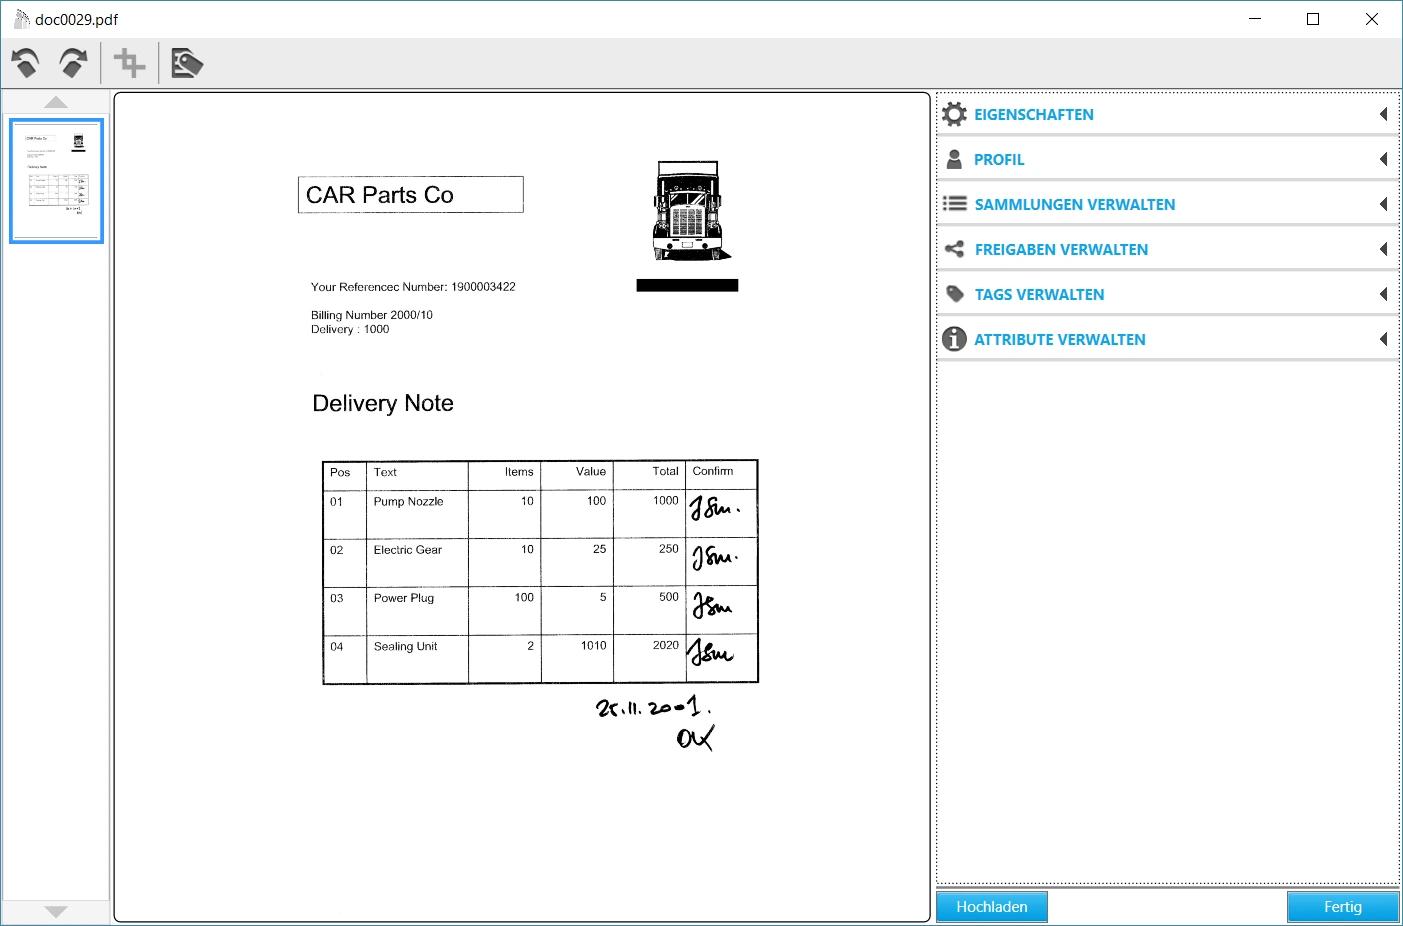Click the info icon beside Attribute verwalten
This screenshot has width=1403, height=926.
point(955,339)
